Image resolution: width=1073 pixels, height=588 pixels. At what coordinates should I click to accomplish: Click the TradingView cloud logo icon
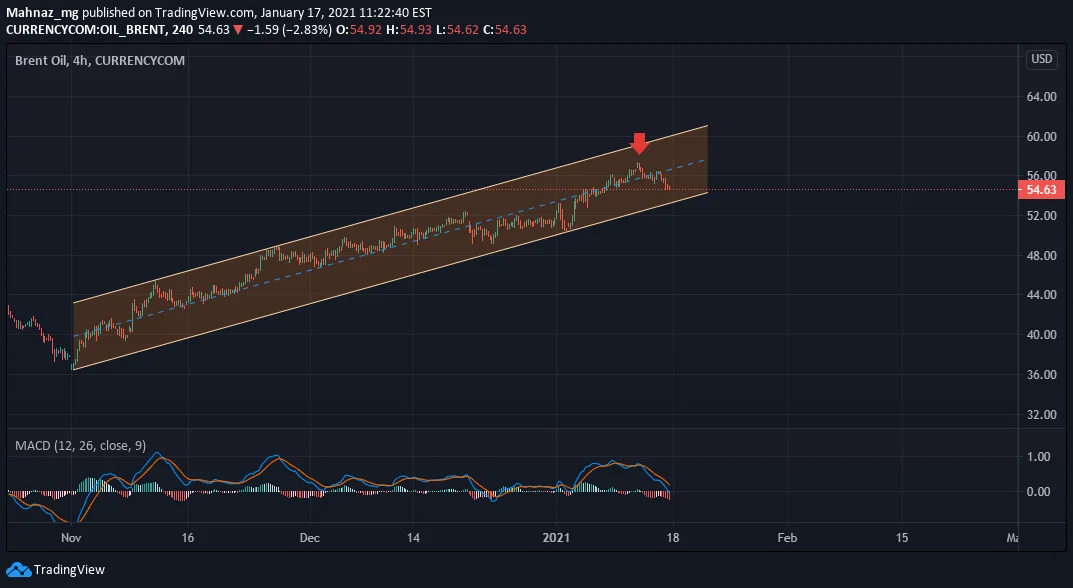click(18, 570)
